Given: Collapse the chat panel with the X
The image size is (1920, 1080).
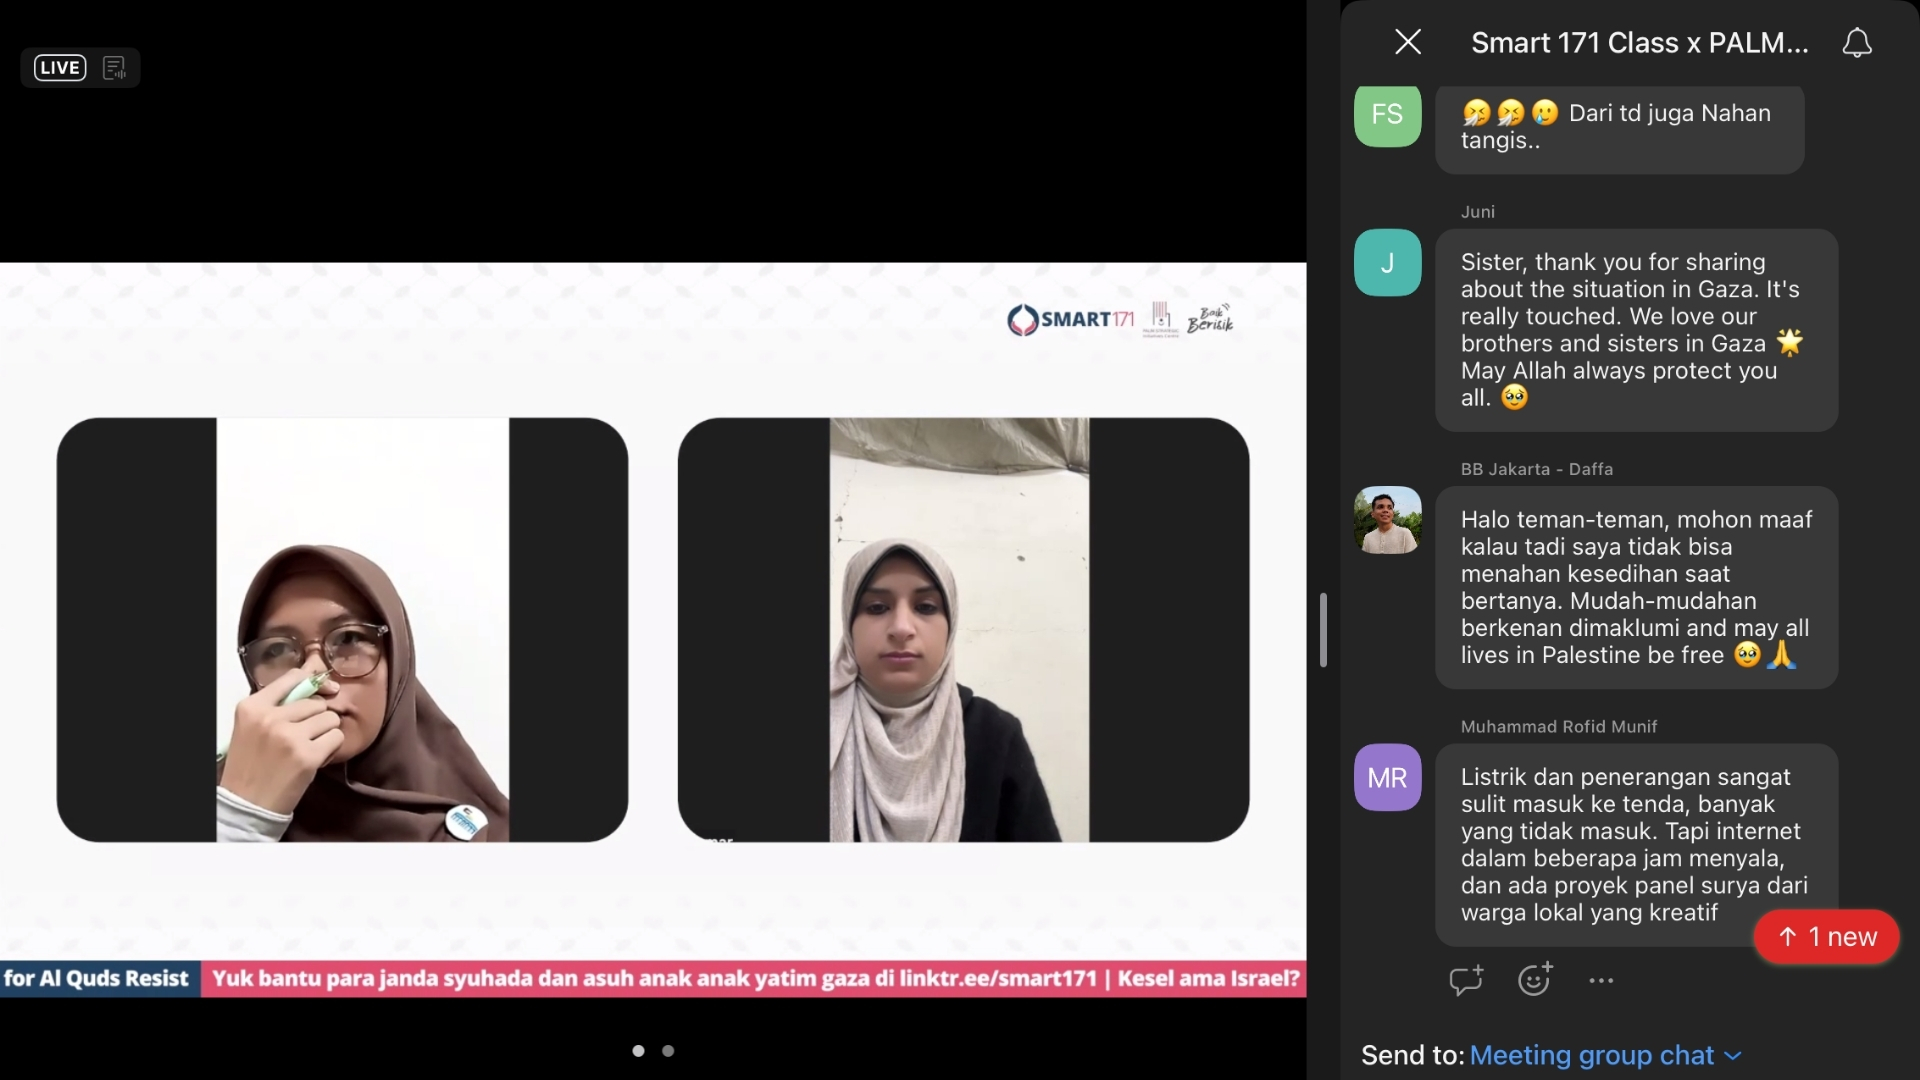Looking at the screenshot, I should point(1408,42).
